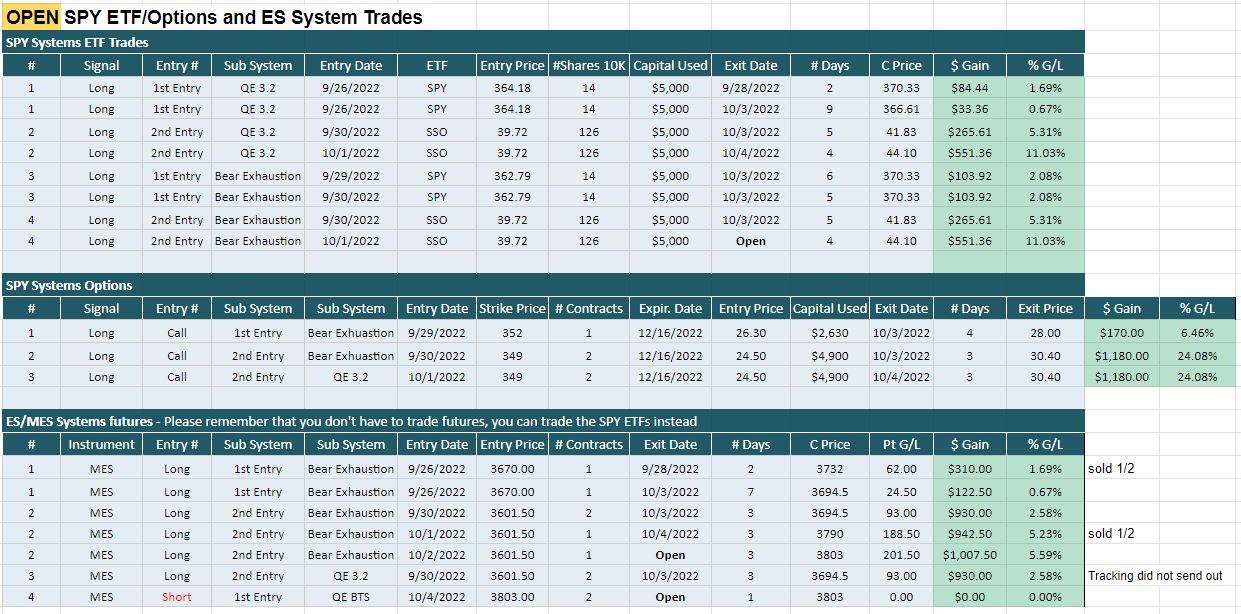
Task: Select the '6.46%' cell
Action: [x=1197, y=333]
